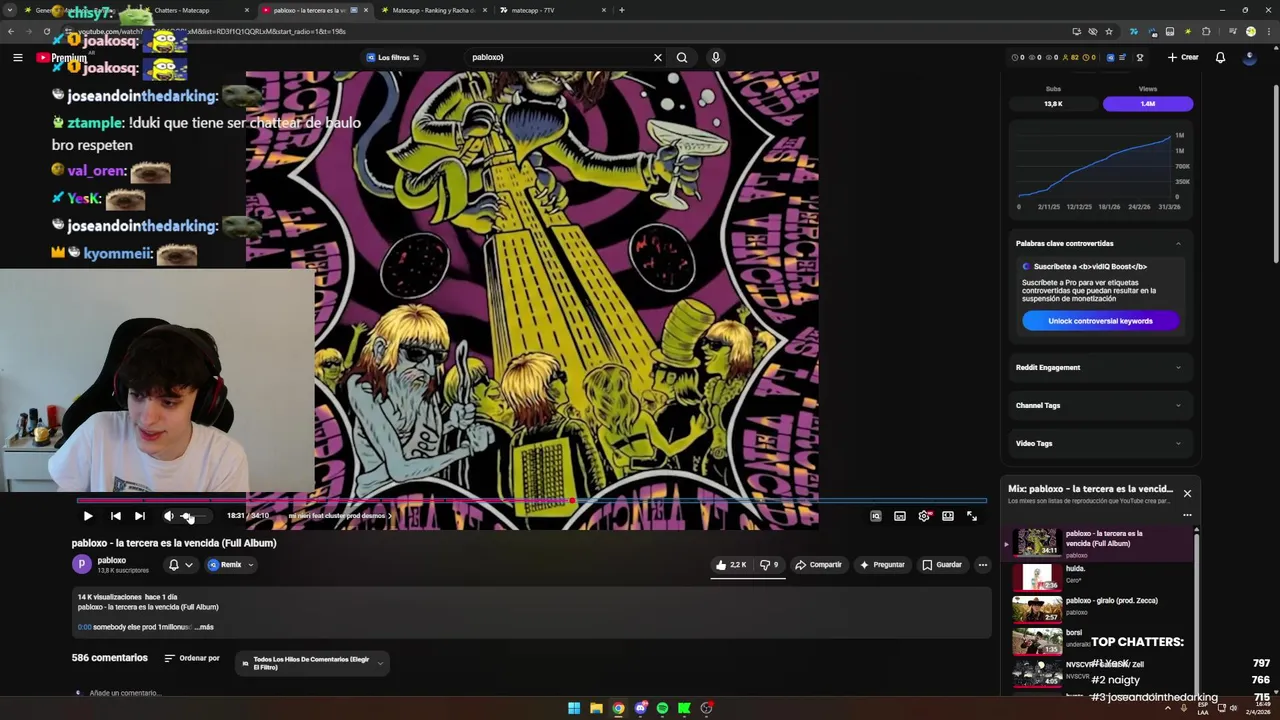This screenshot has height=720, width=1280.
Task: Adjust the volume slider in player
Action: coord(194,516)
